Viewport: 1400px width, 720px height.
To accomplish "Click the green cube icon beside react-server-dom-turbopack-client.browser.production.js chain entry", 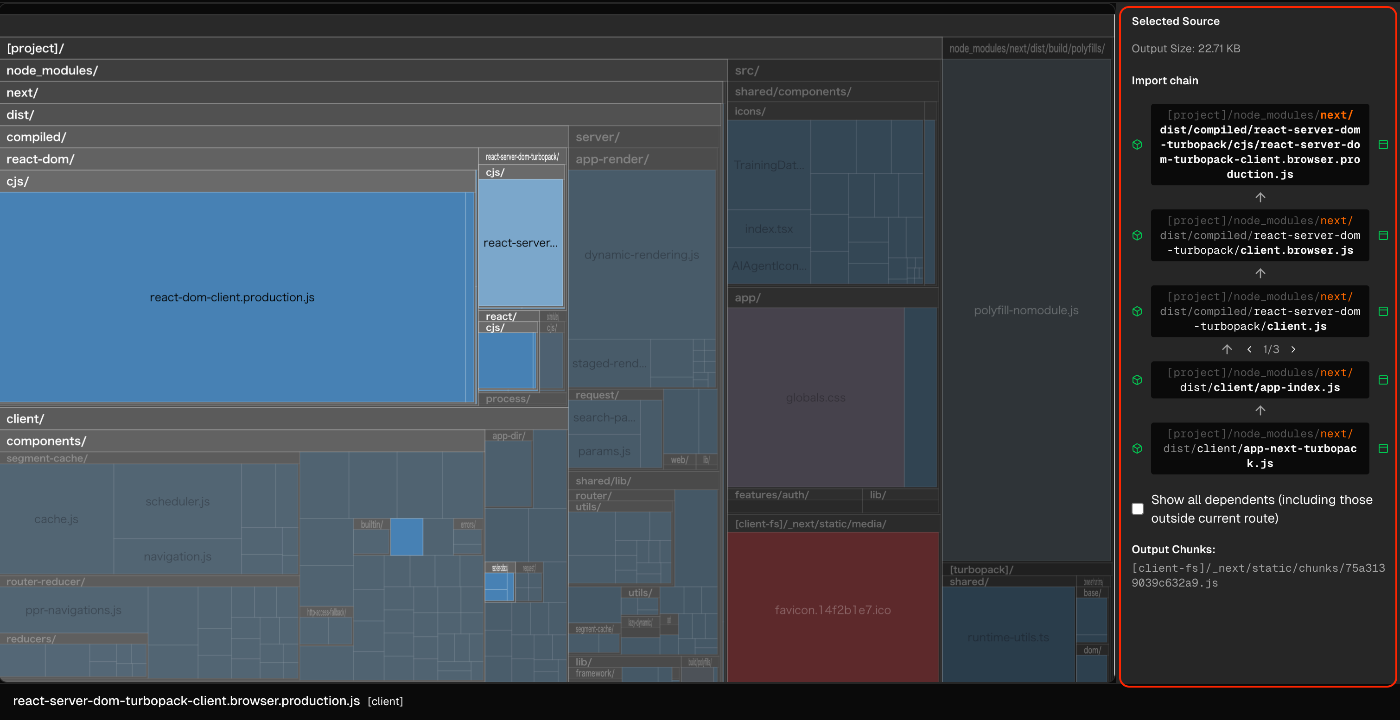I will click(x=1137, y=144).
